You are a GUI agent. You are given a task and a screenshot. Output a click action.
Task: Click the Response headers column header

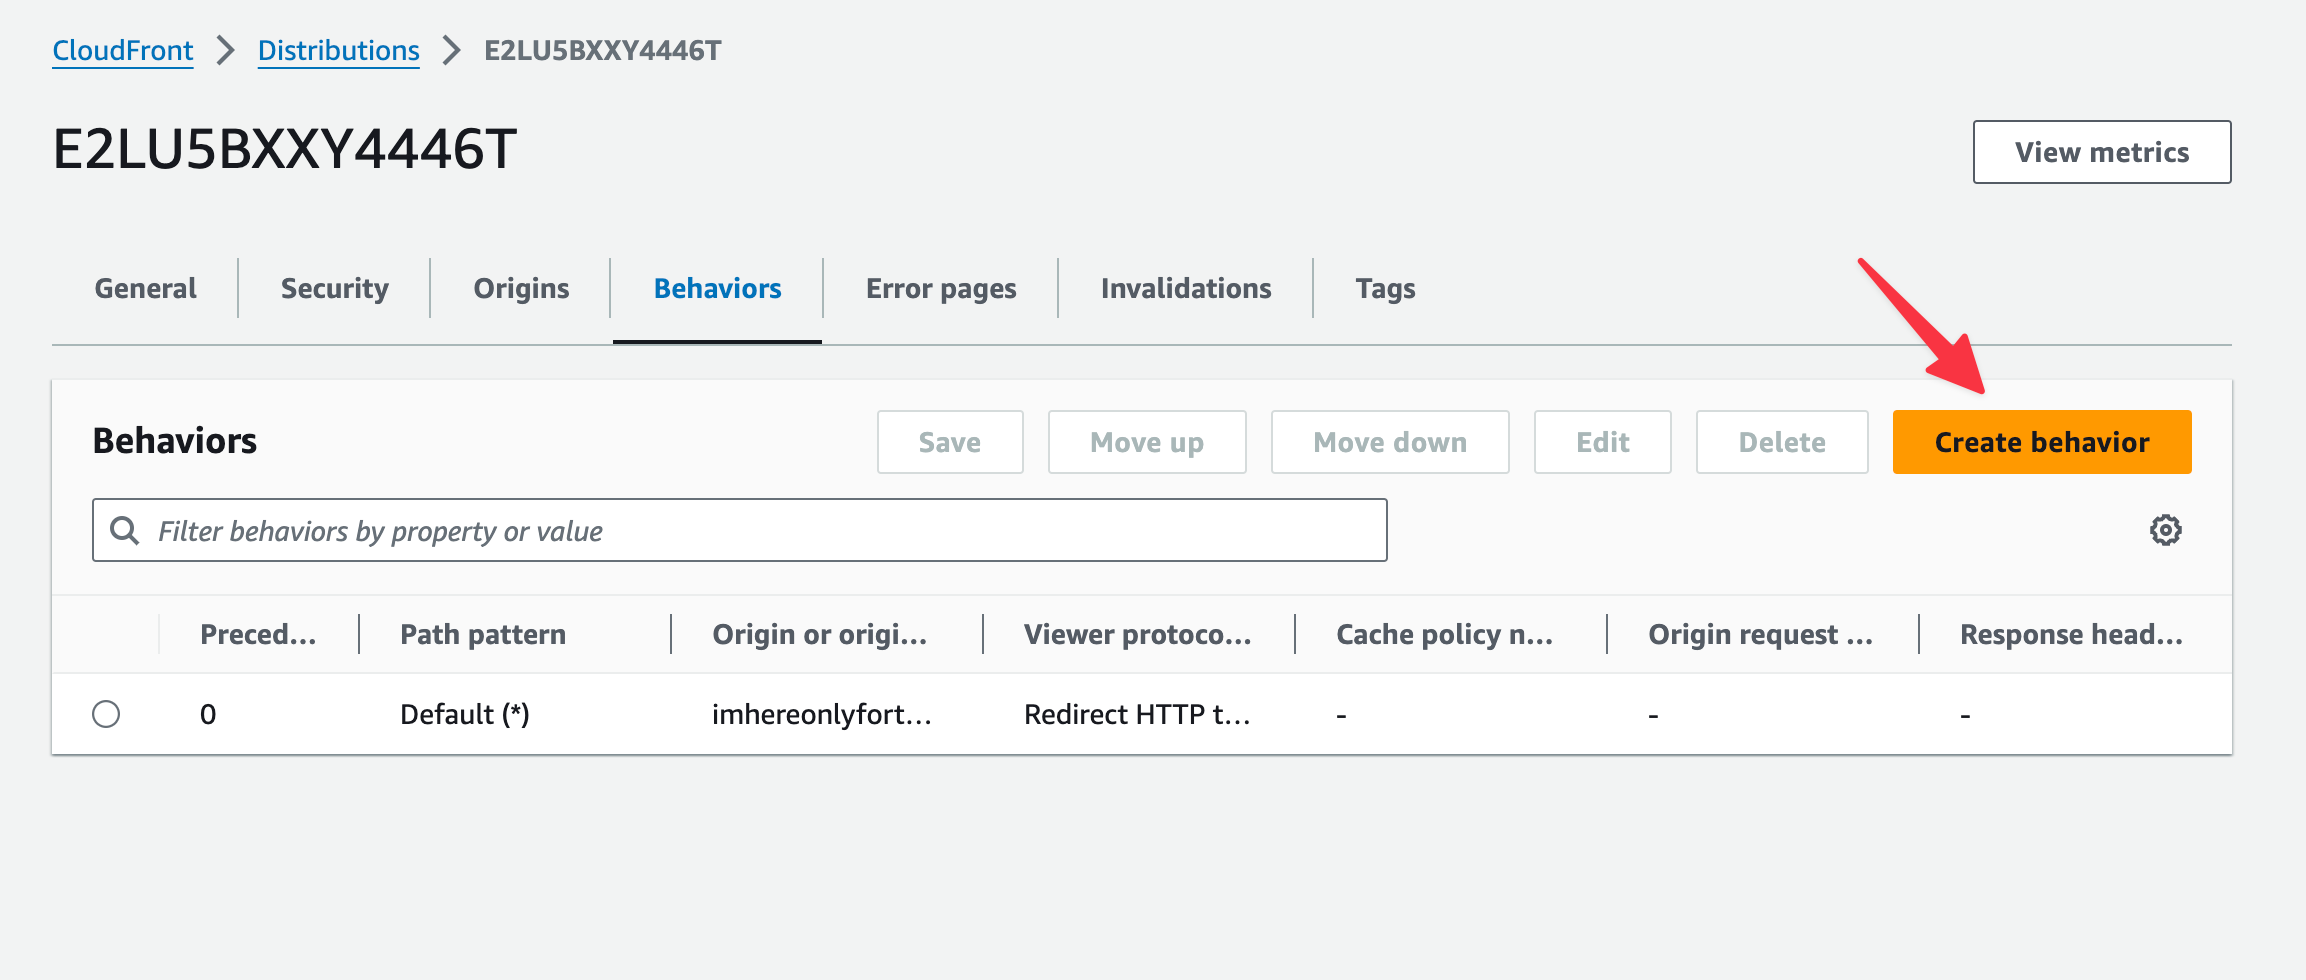(x=2071, y=634)
